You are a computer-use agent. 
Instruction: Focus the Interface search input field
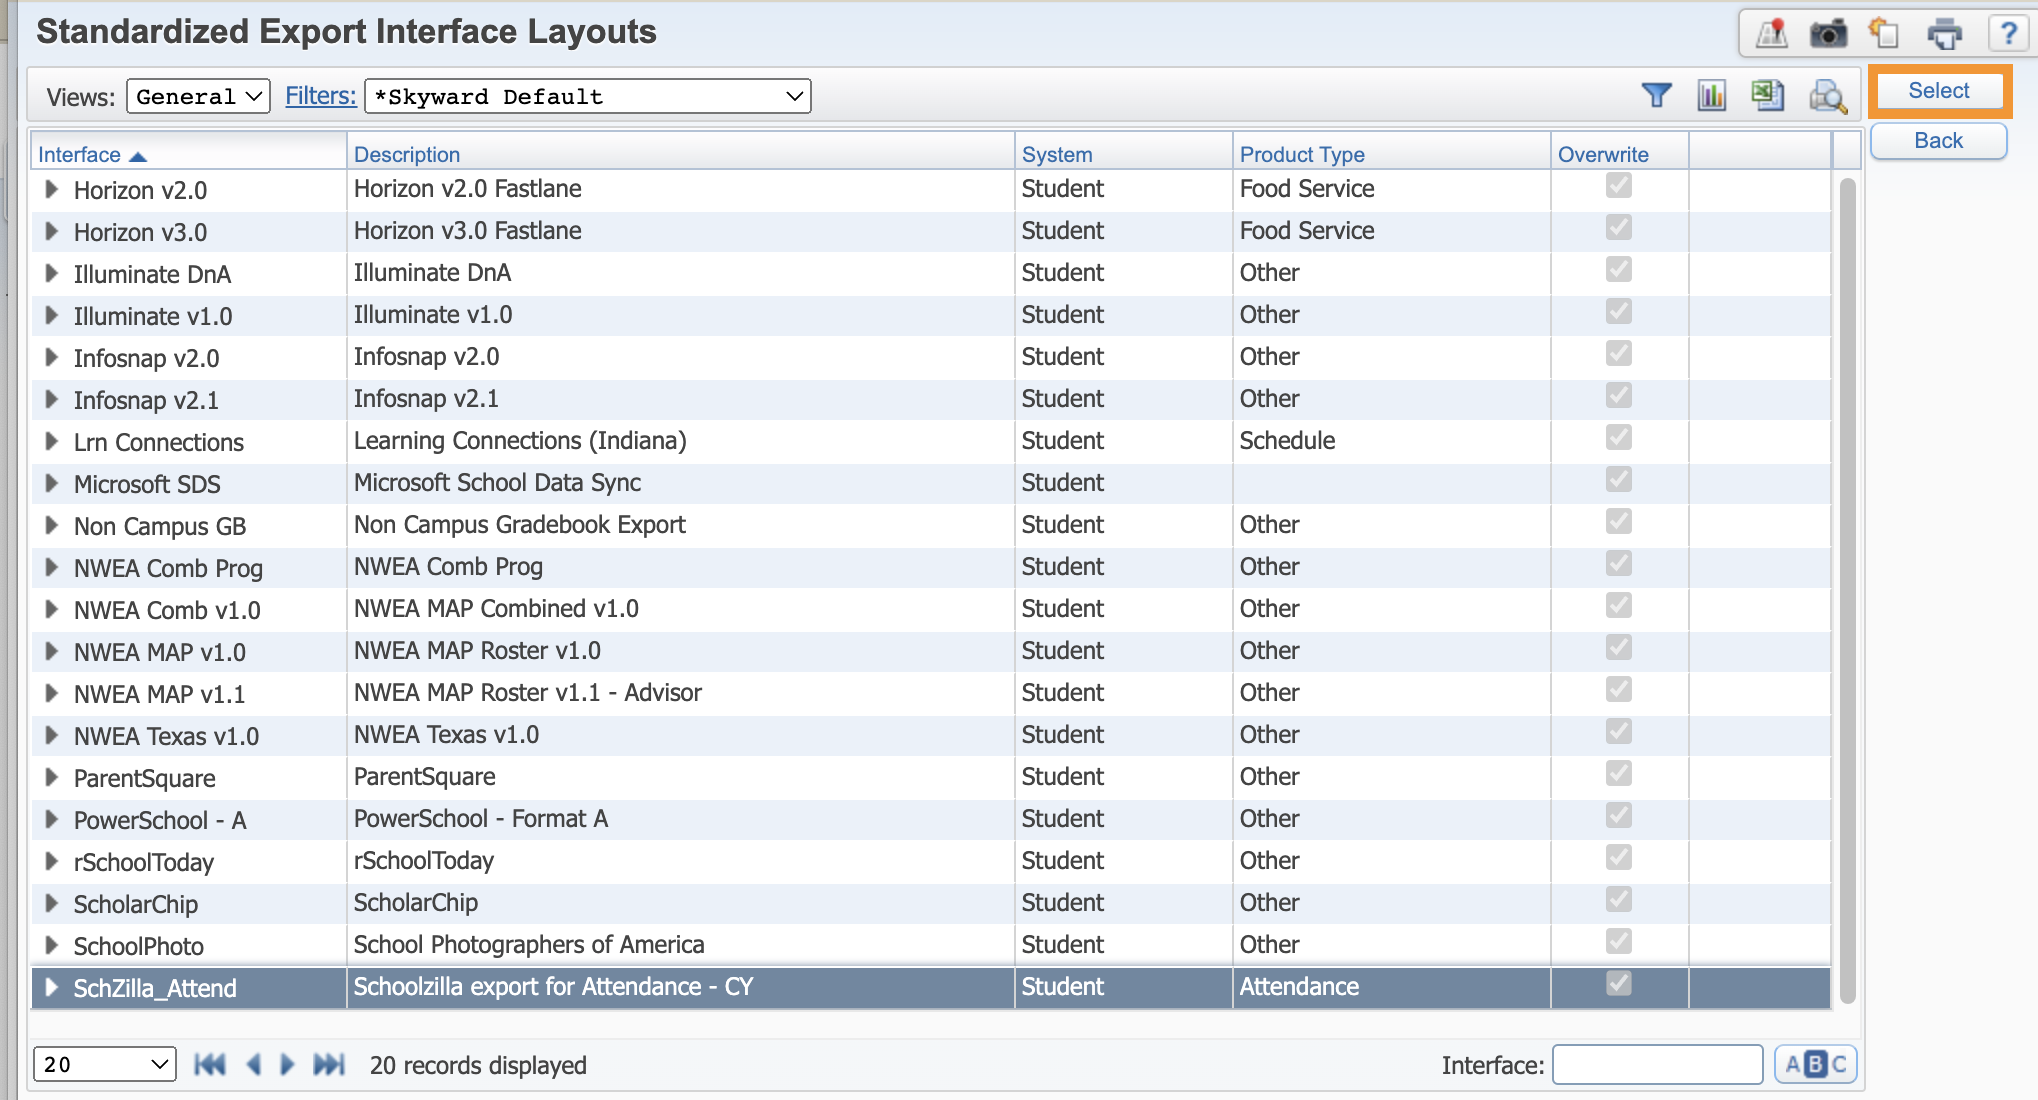1657,1065
